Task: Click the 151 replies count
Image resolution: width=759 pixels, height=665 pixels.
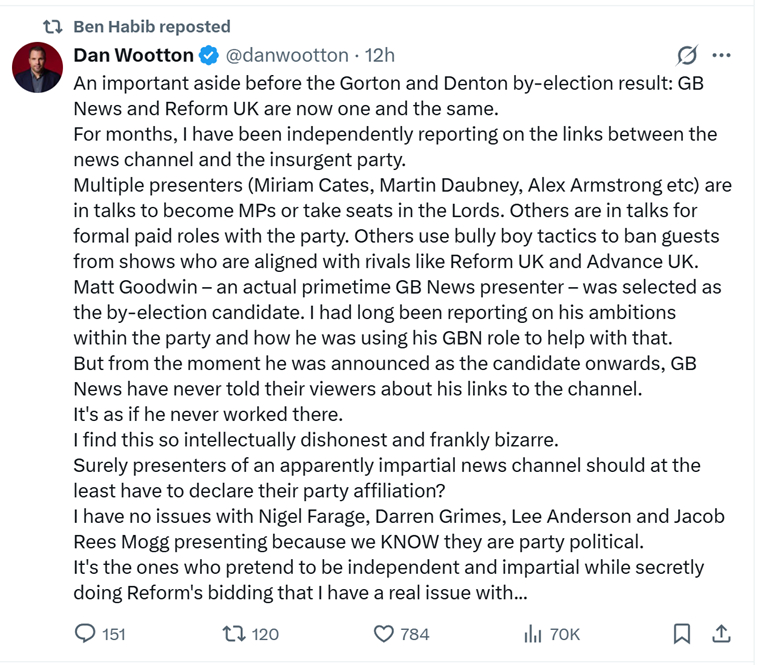Action: tap(114, 634)
